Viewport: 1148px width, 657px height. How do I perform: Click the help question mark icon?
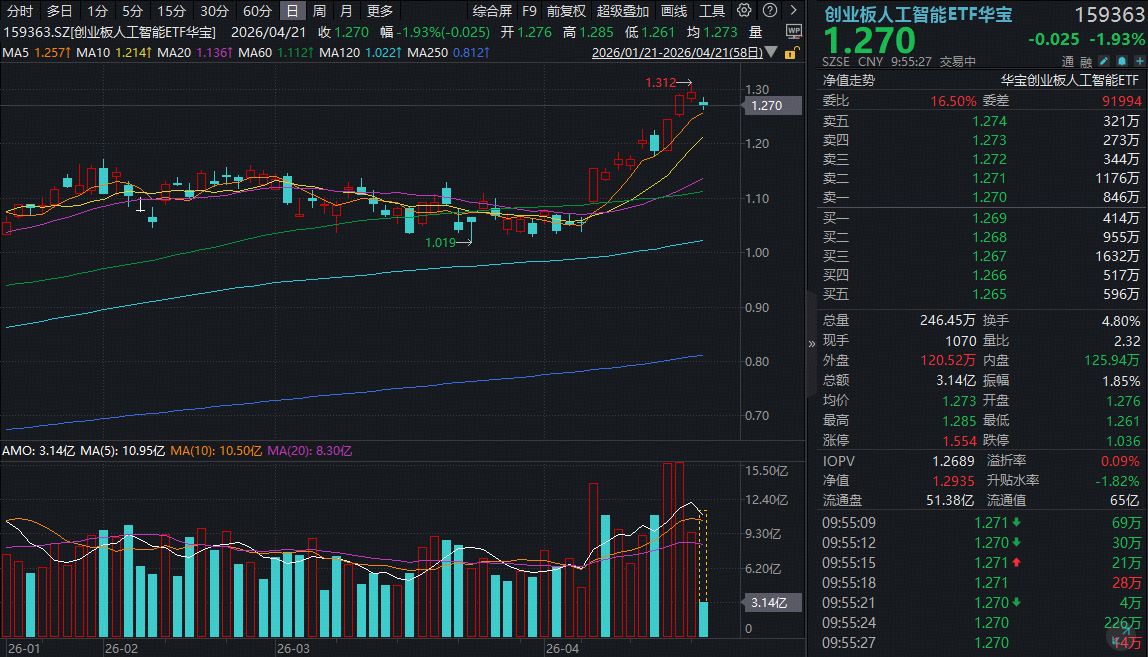(x=767, y=11)
